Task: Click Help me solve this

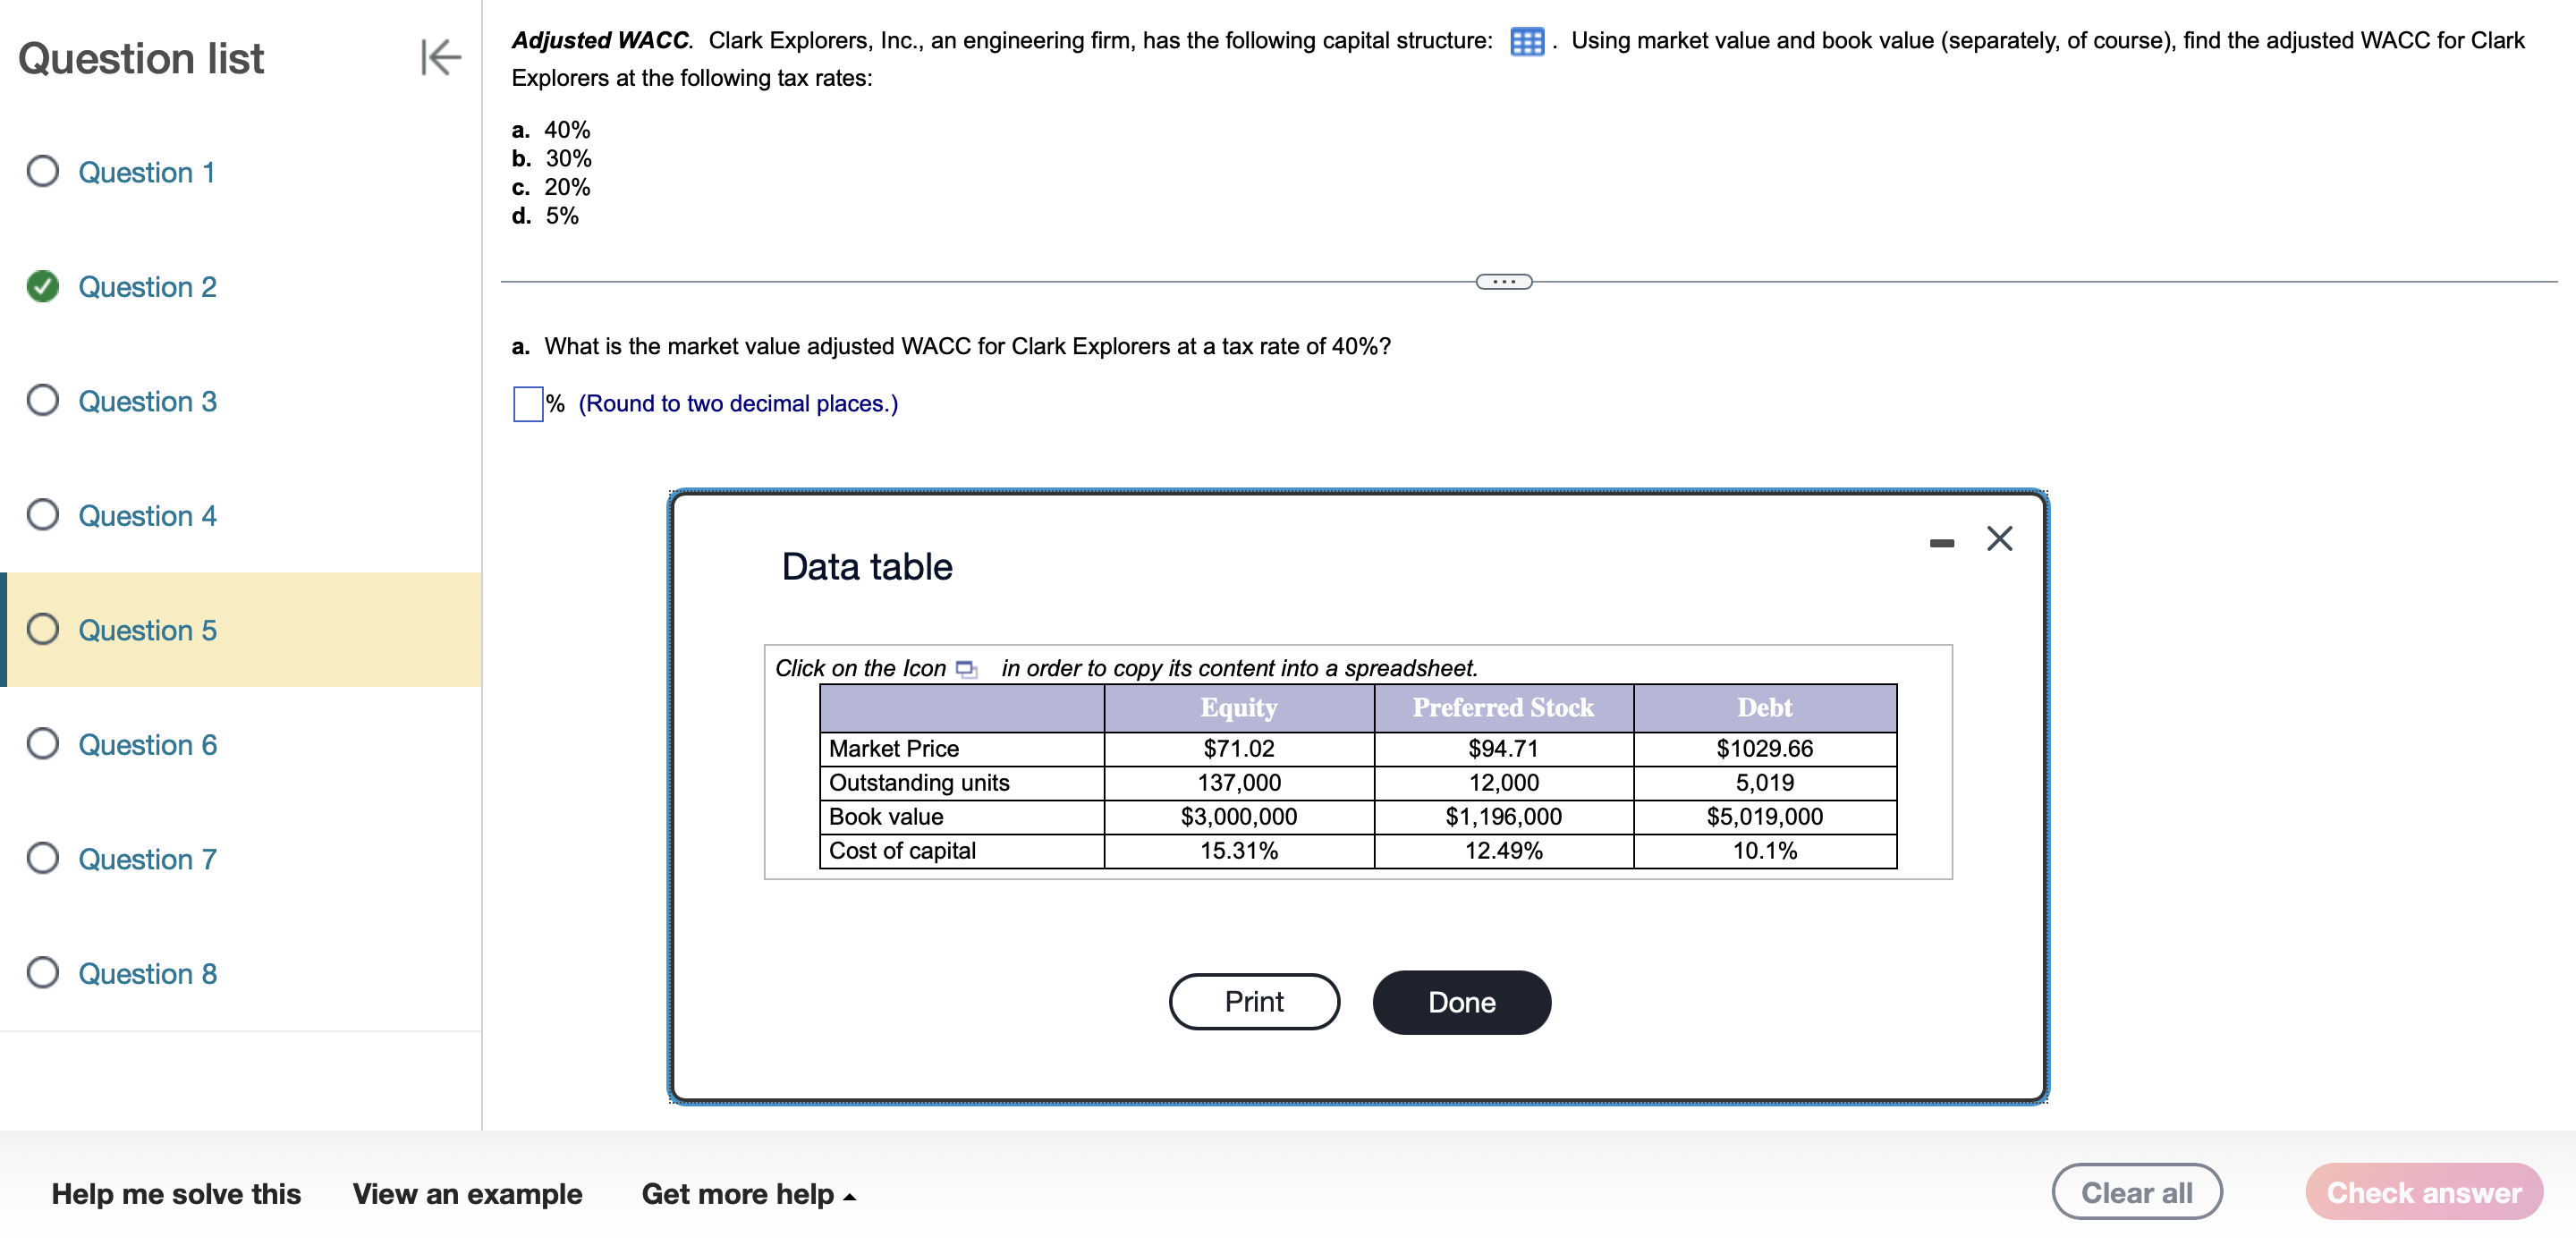Action: tap(176, 1194)
